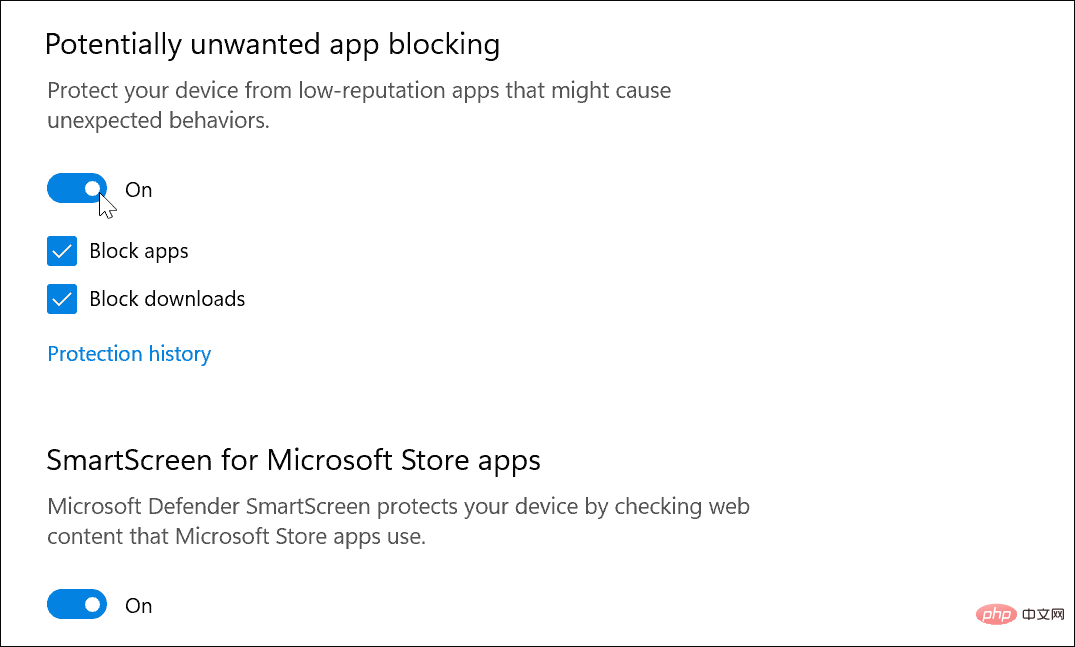Click the On label under SmartScreen section
Viewport: 1075px width, 647px height.
[x=138, y=604]
